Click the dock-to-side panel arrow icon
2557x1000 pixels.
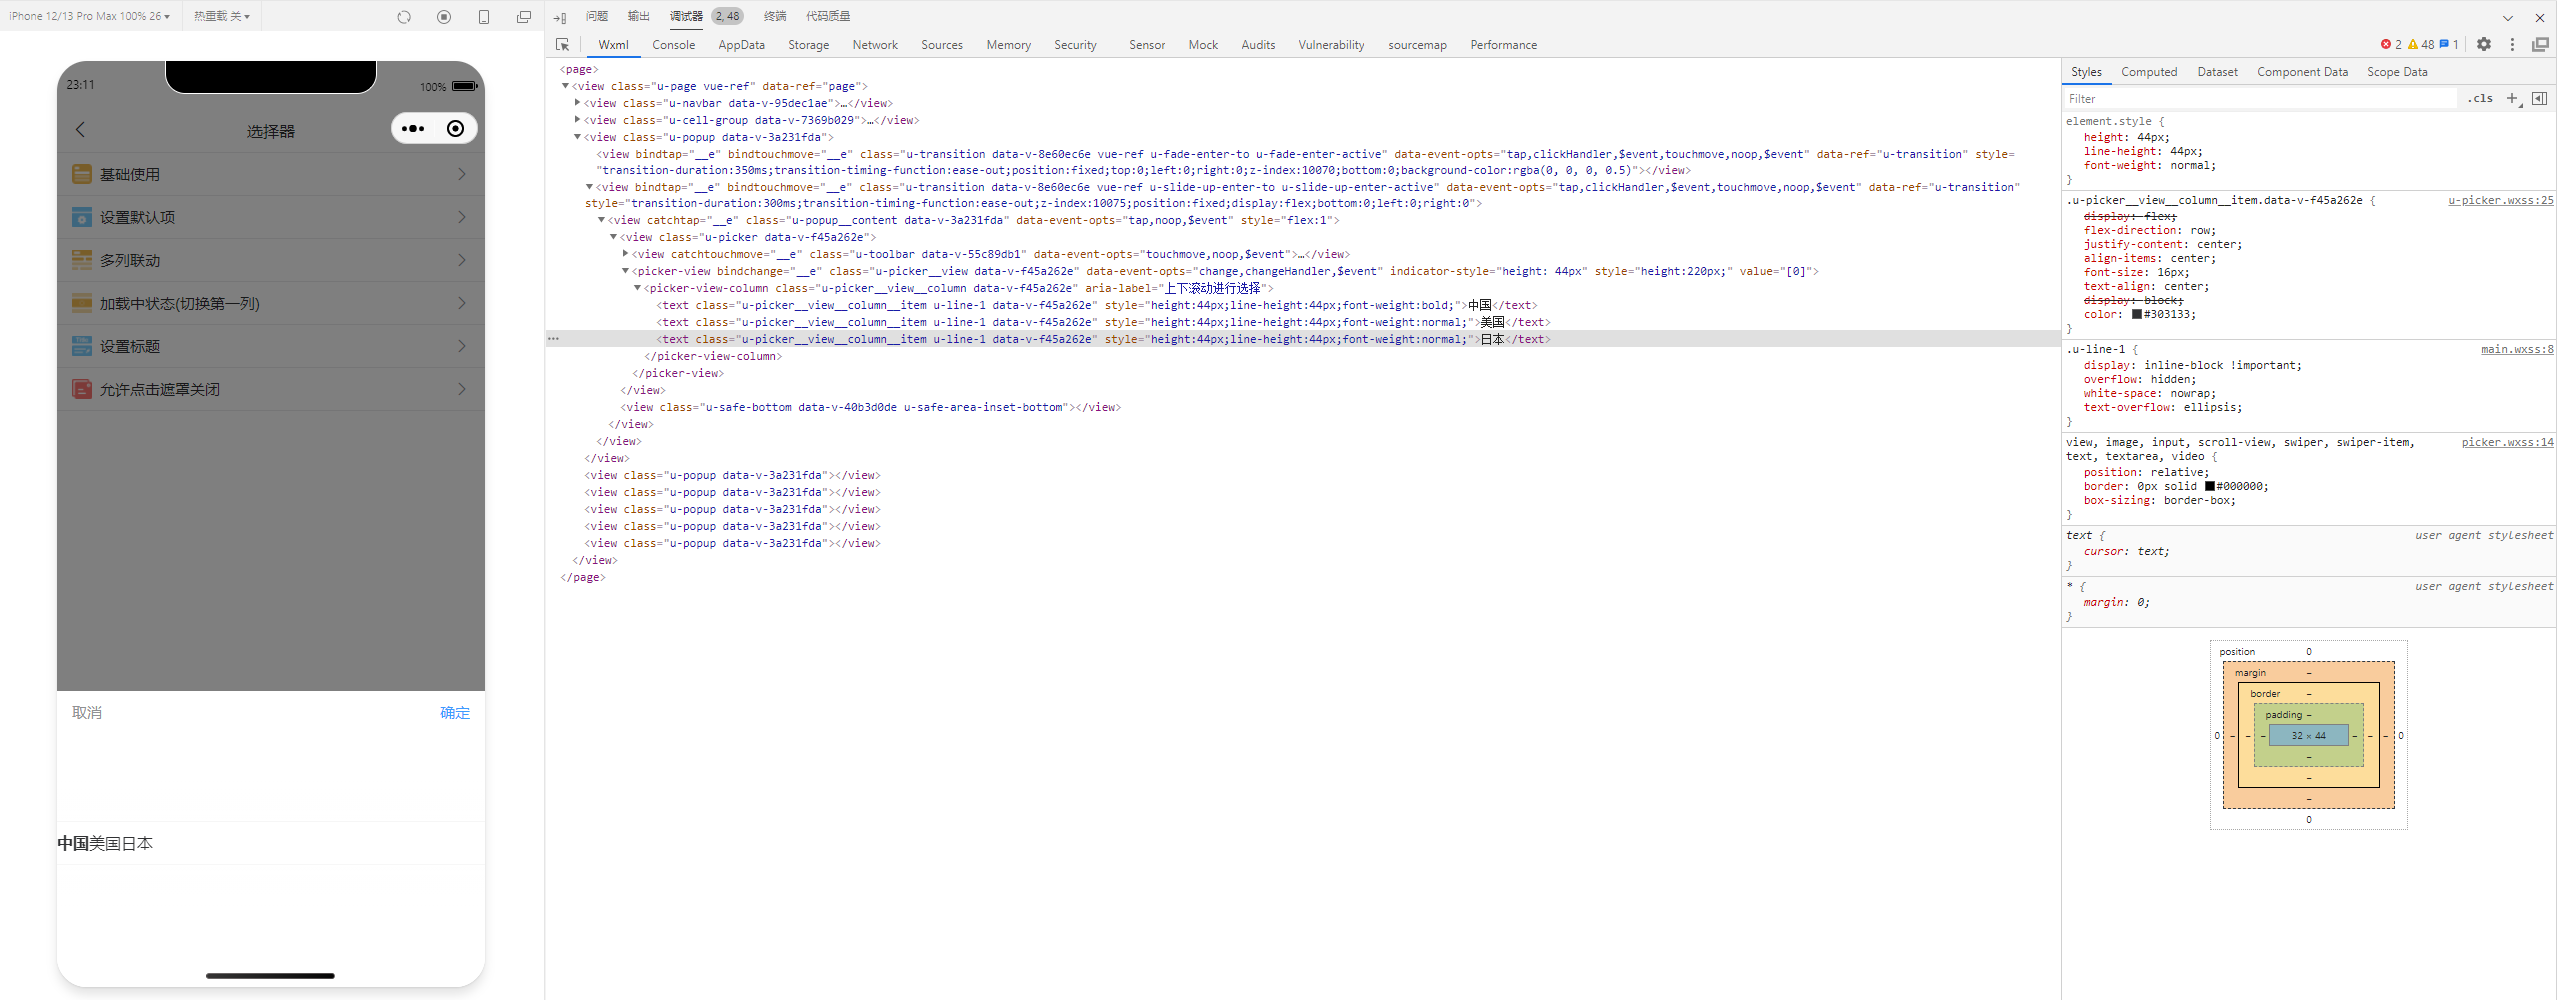tap(560, 17)
